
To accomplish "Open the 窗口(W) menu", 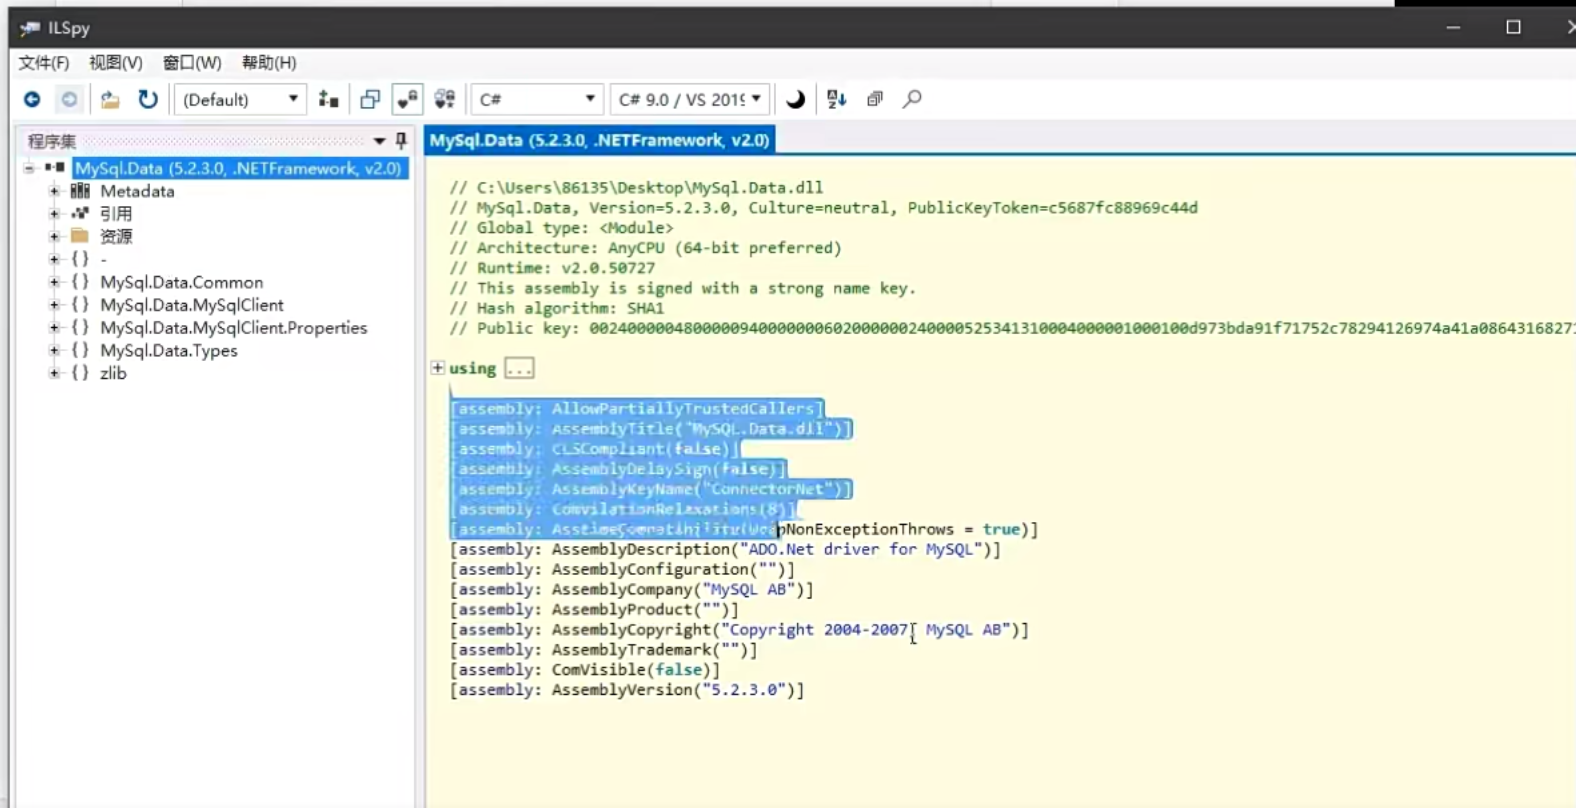I will coord(192,63).
